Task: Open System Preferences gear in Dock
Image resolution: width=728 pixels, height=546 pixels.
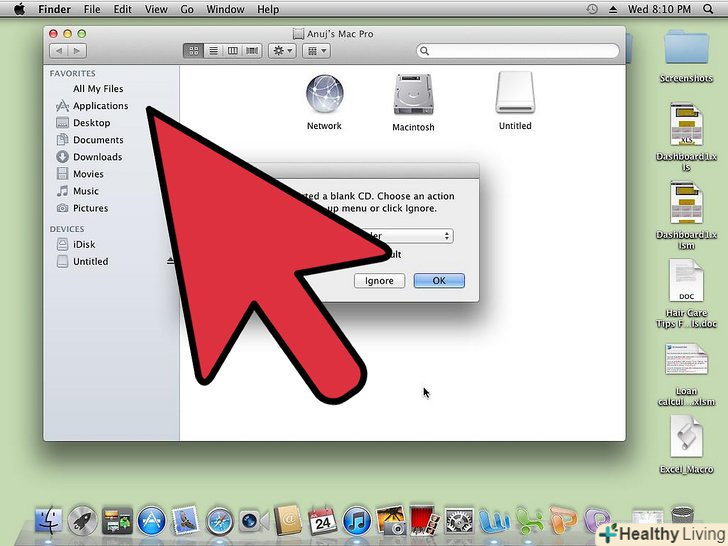Action: click(459, 520)
